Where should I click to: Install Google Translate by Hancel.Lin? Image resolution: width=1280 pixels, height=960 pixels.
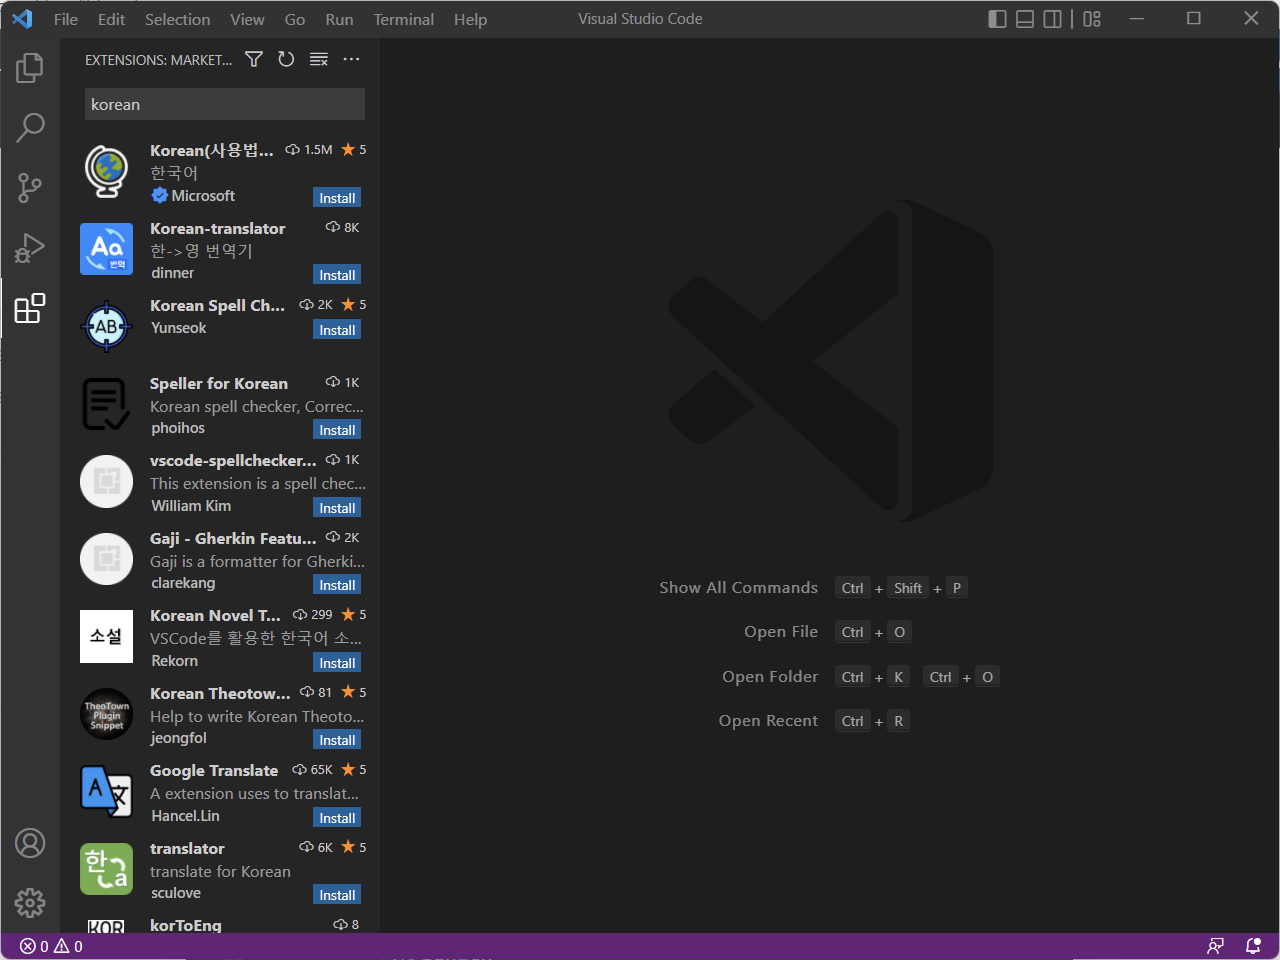(337, 818)
